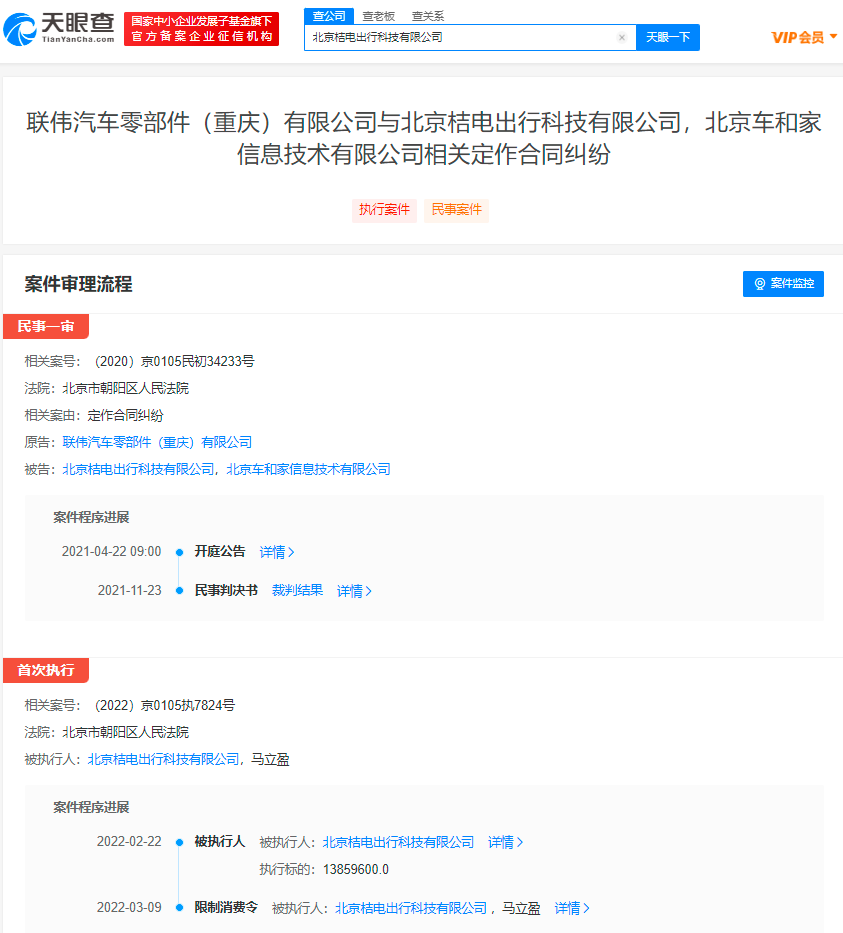Open the VIP会员 dropdown arrow

coord(832,37)
